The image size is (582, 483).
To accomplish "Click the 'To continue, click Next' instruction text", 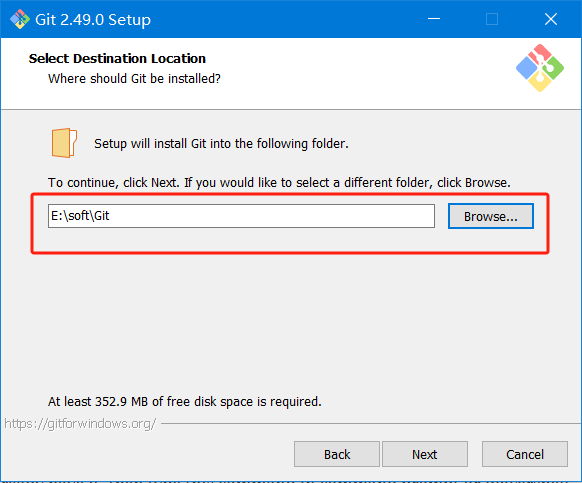I will click(279, 183).
